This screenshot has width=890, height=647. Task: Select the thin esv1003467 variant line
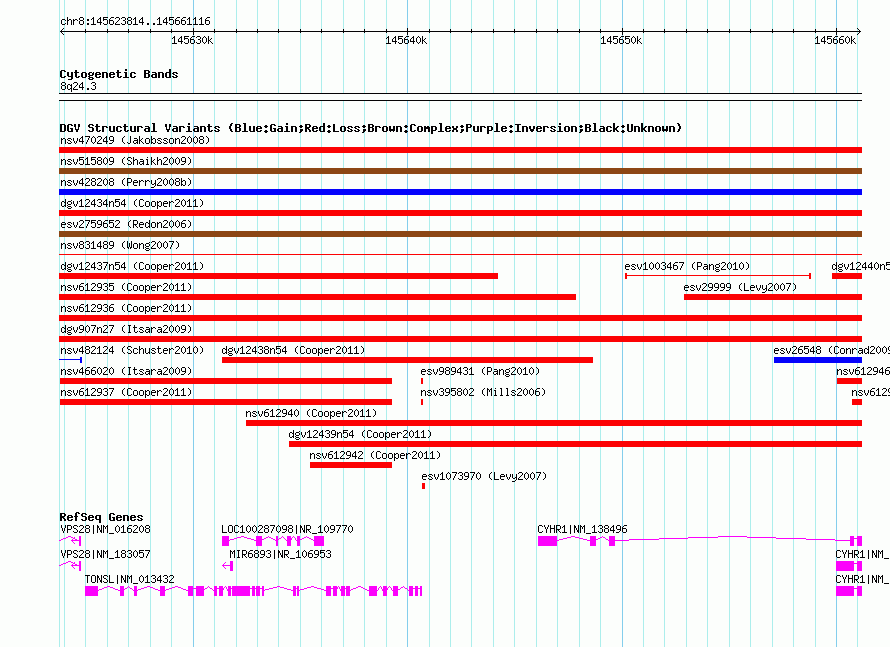pyautogui.click(x=718, y=276)
